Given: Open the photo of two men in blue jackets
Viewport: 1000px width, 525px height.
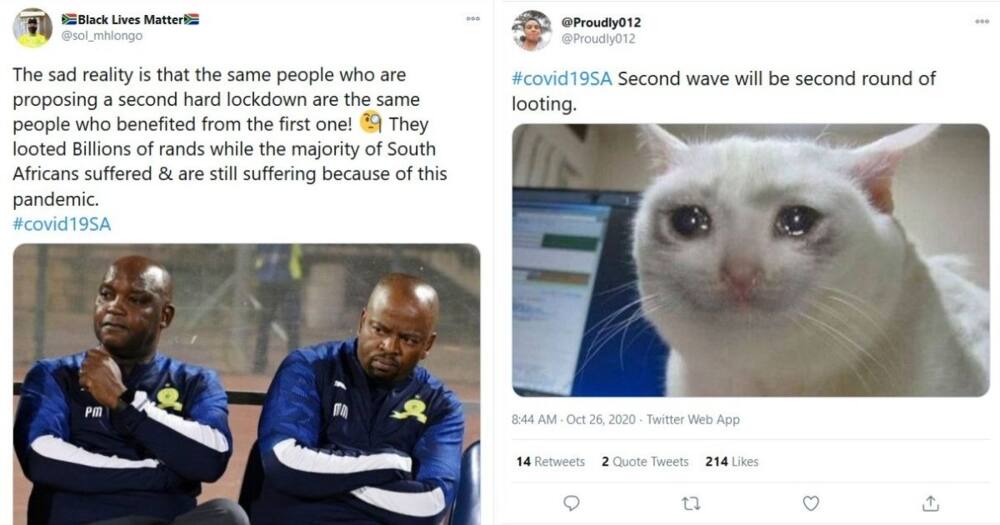Looking at the screenshot, I should [246, 384].
